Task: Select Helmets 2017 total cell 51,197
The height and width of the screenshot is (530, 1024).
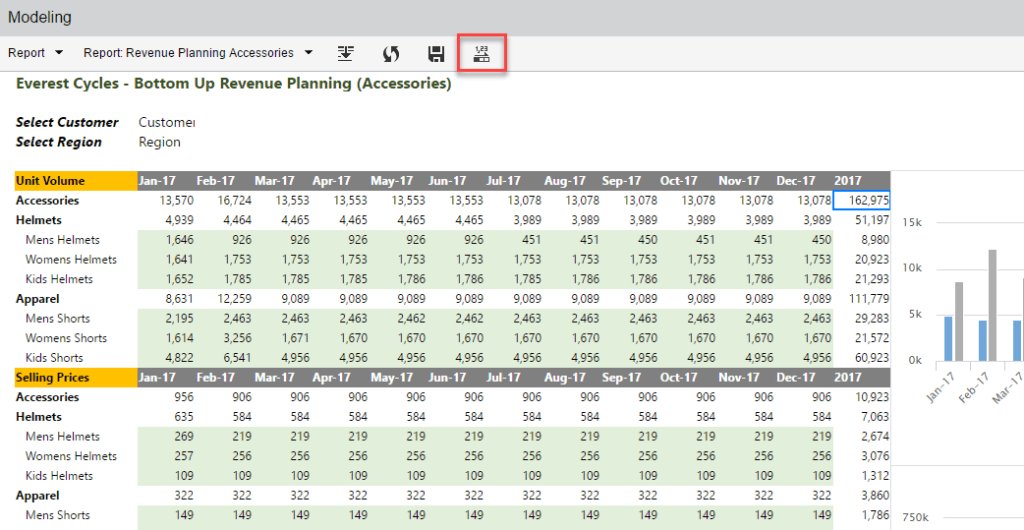Action: click(861, 220)
